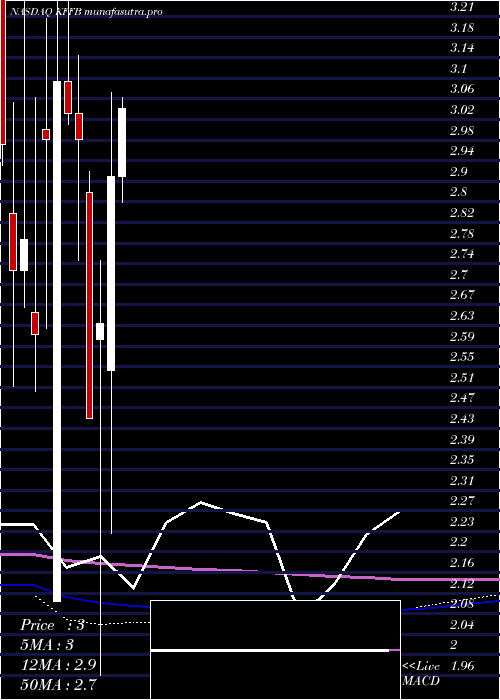Click the 3.06 price axis label
500x700 pixels.
click(x=462, y=89)
